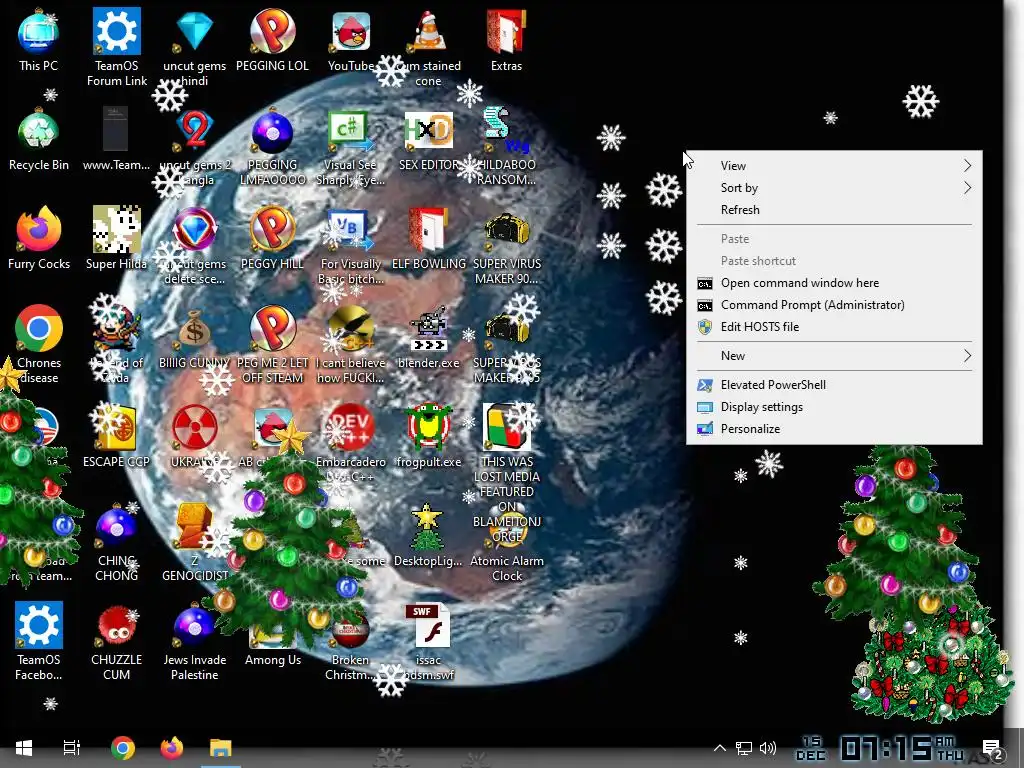This screenshot has width=1024, height=768.
Task: Click the network tray icon
Action: [x=744, y=748]
